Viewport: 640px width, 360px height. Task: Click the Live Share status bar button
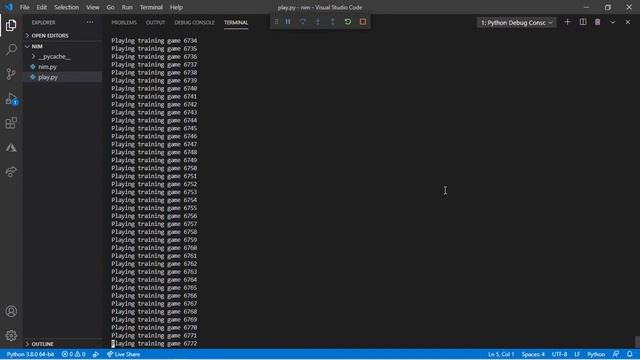[x=124, y=354]
